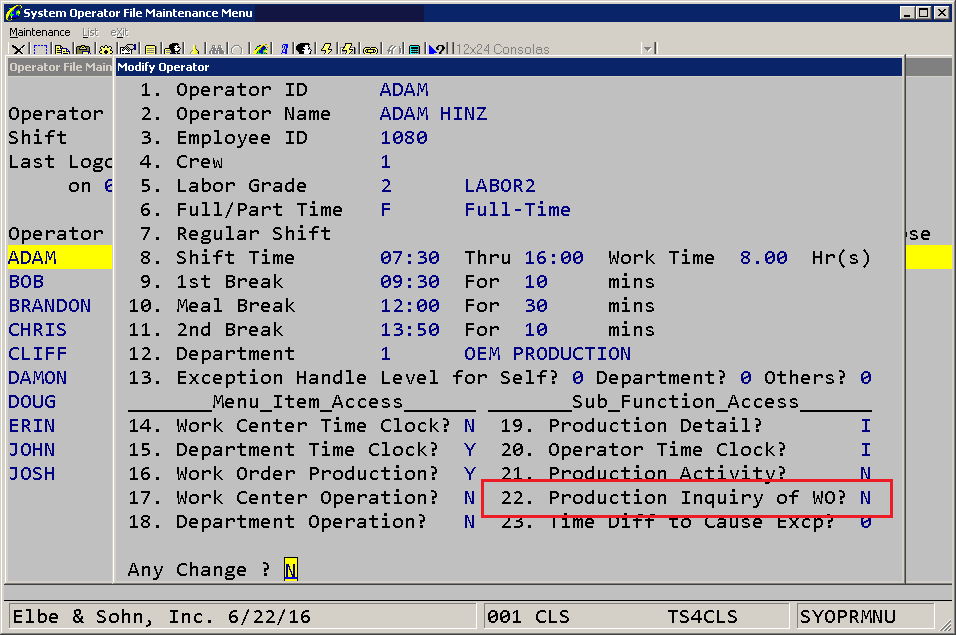Select operator ERIN in the list
Screen dimensions: 956x635
(x=32, y=425)
